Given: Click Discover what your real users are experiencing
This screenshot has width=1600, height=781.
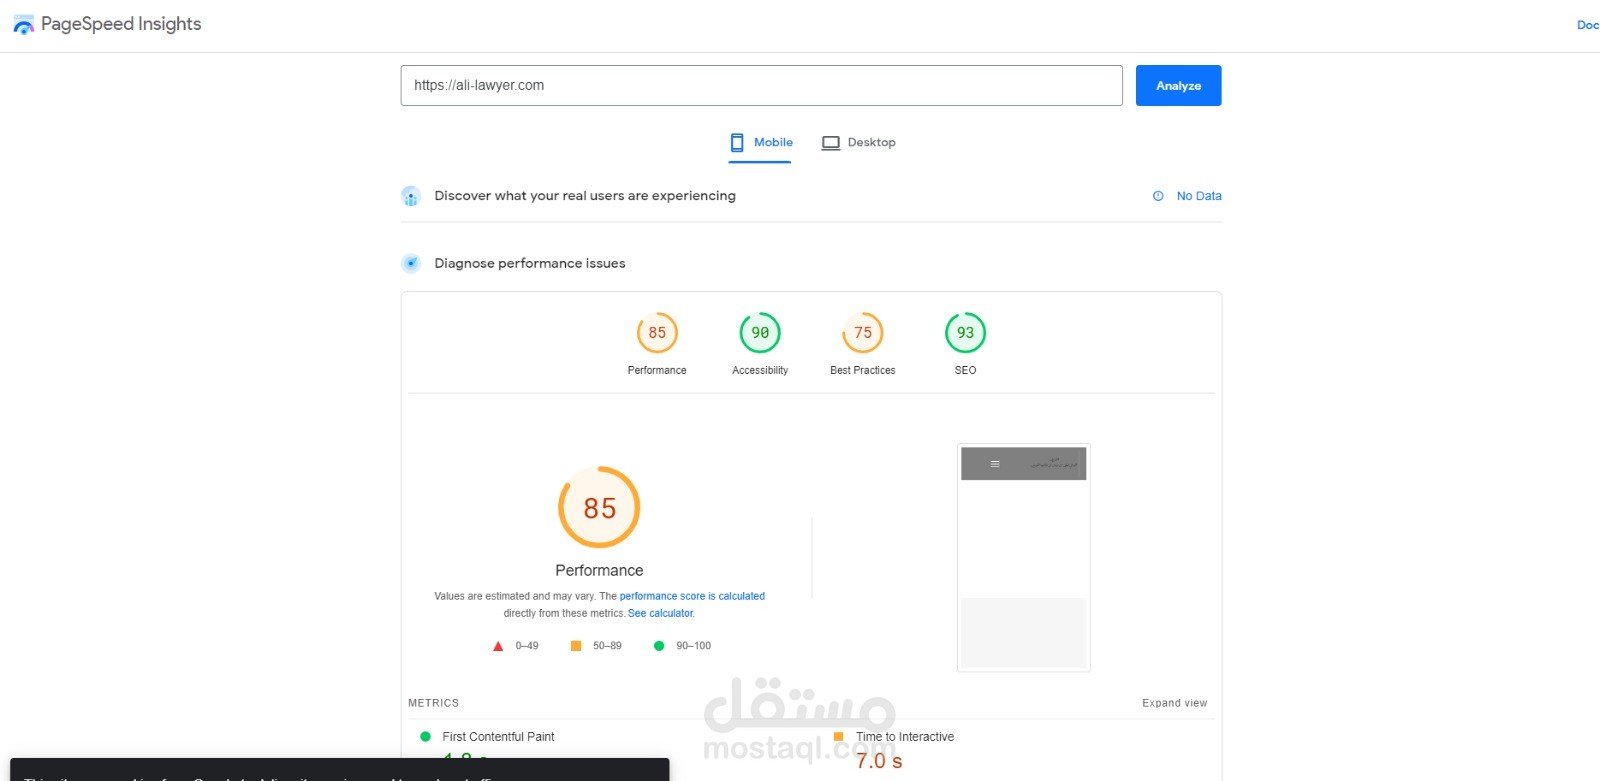Looking at the screenshot, I should (585, 196).
